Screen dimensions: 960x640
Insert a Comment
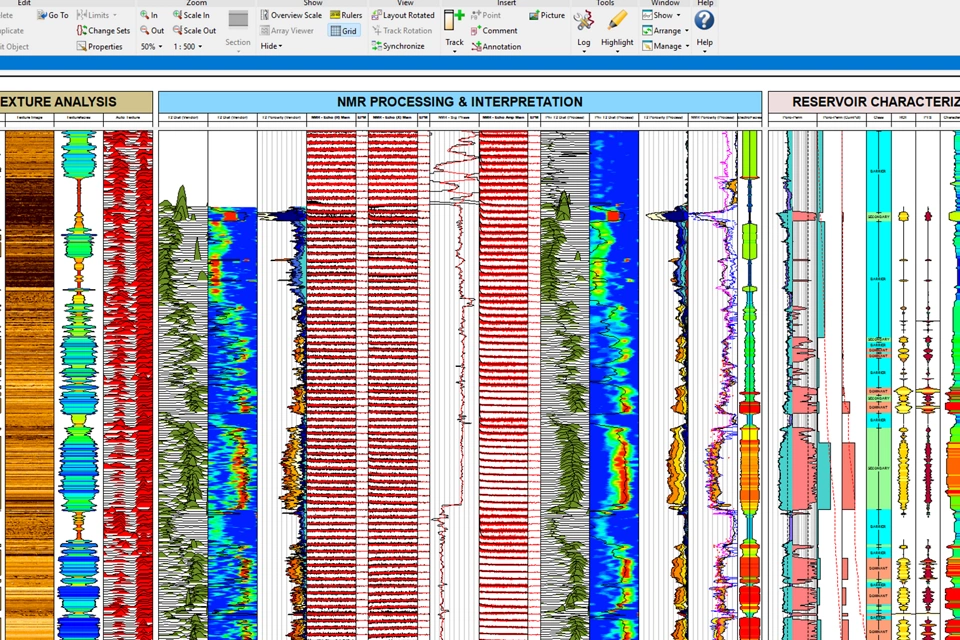pos(494,30)
